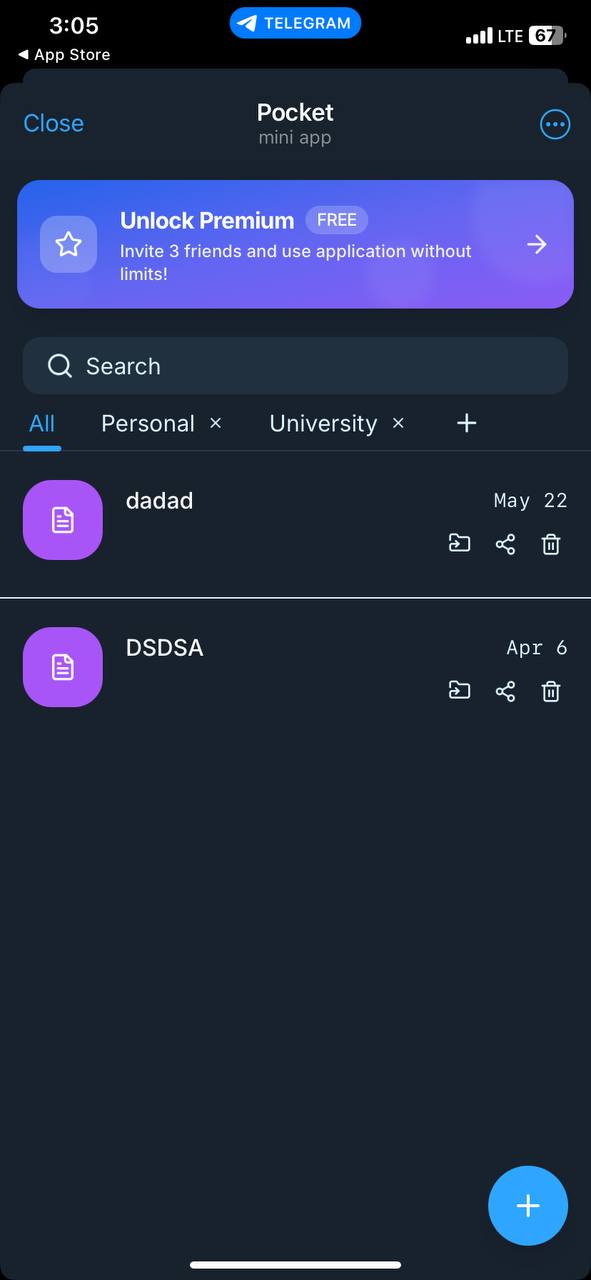
Task: Click the magnifier icon in the search bar
Action: coord(60,366)
